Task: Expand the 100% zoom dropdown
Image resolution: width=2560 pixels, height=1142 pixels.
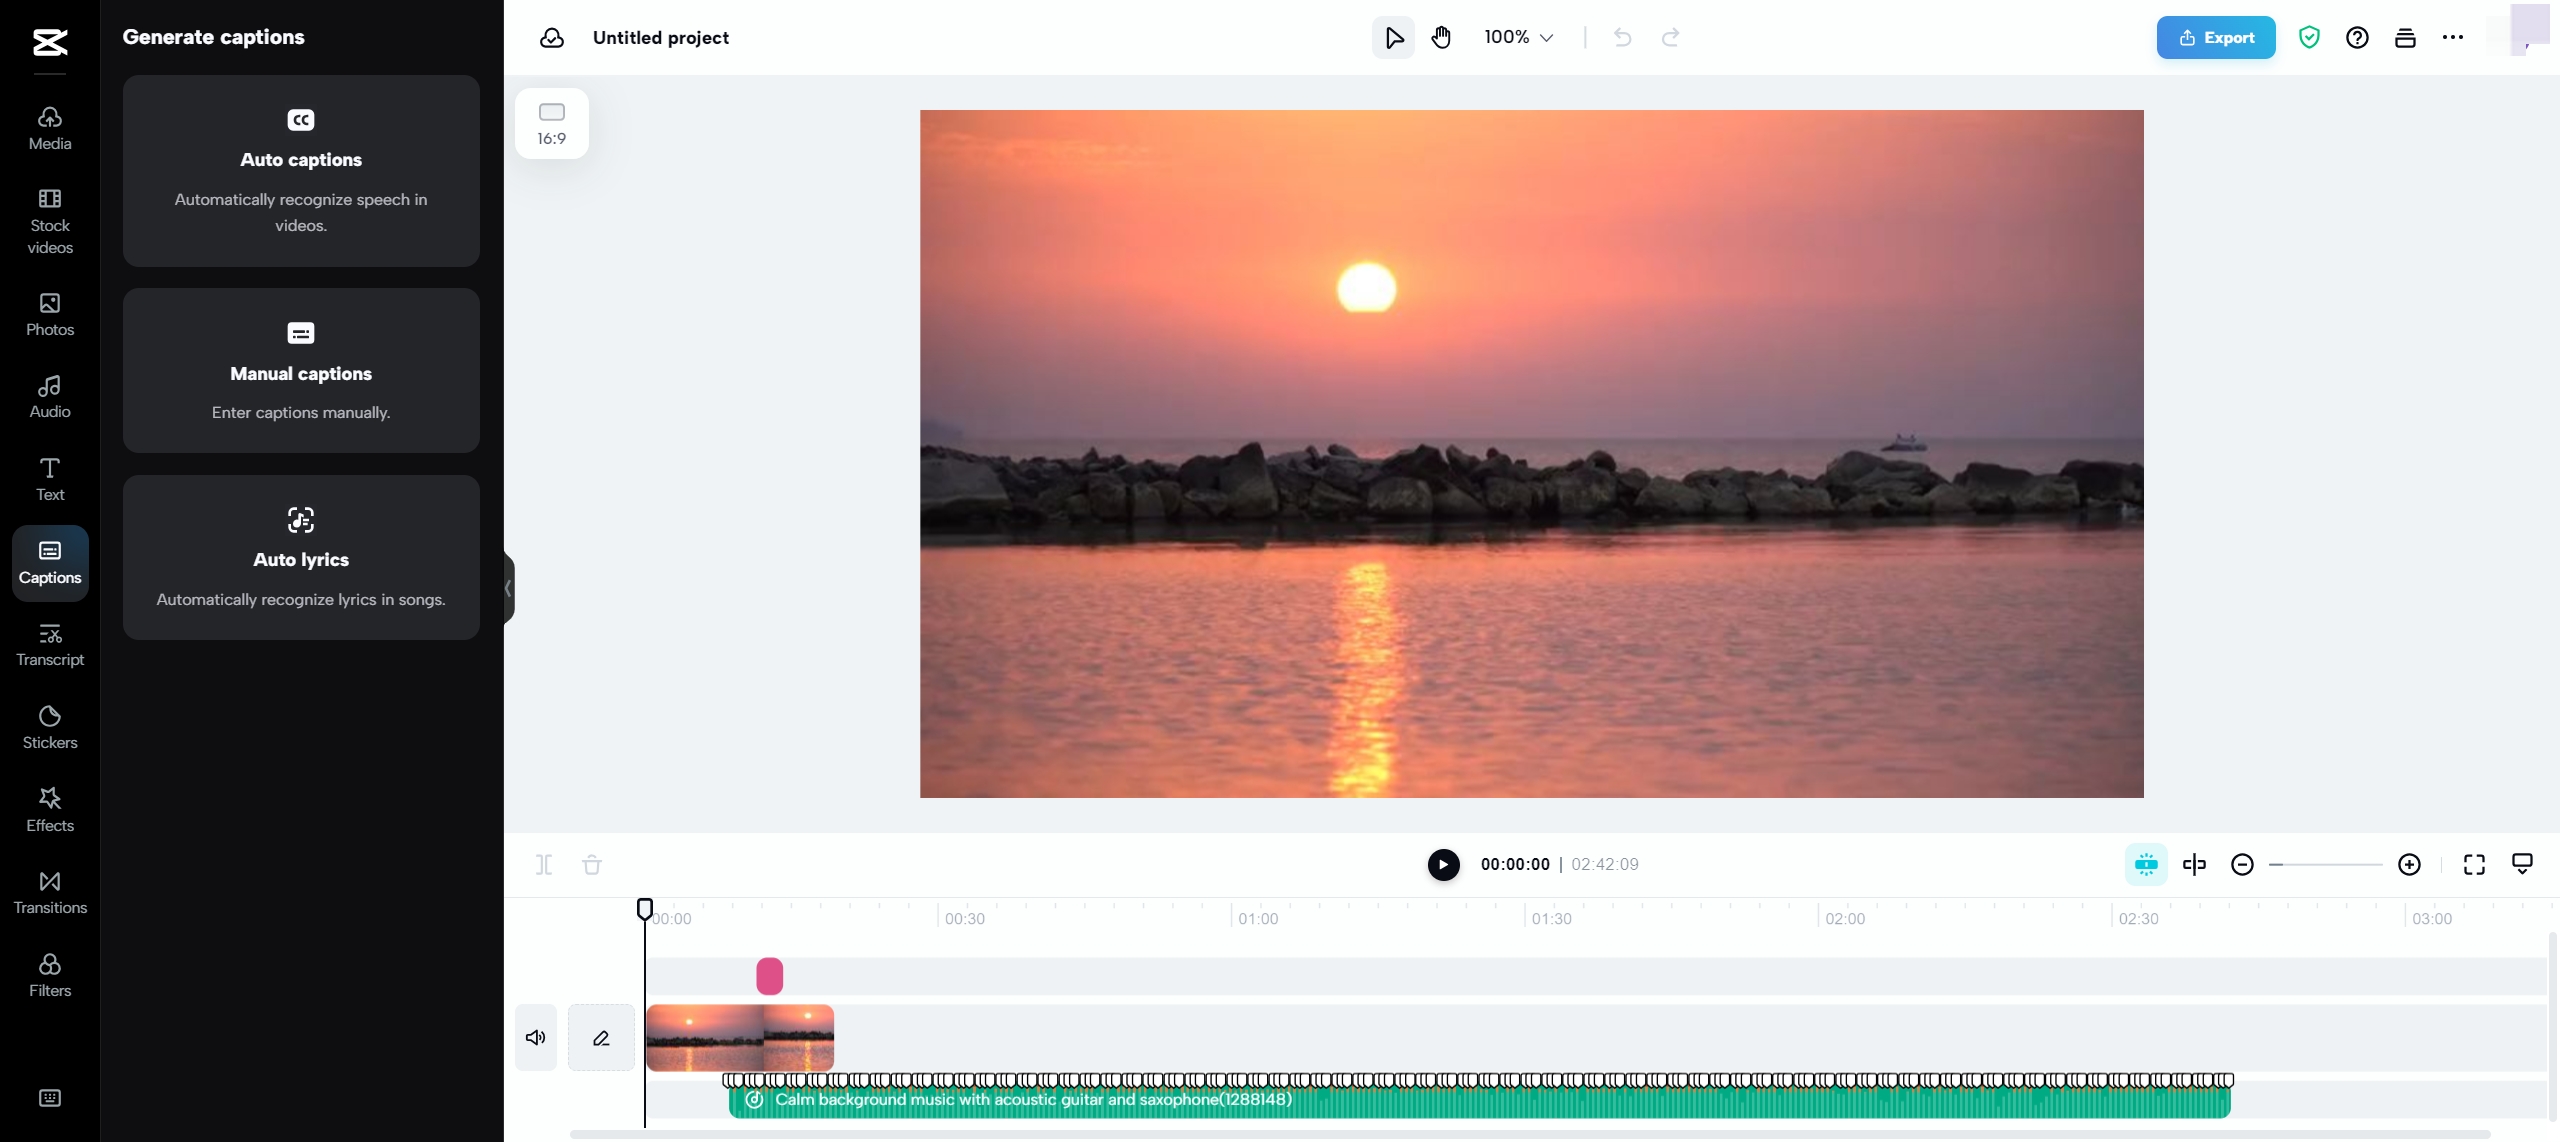Action: (1518, 38)
